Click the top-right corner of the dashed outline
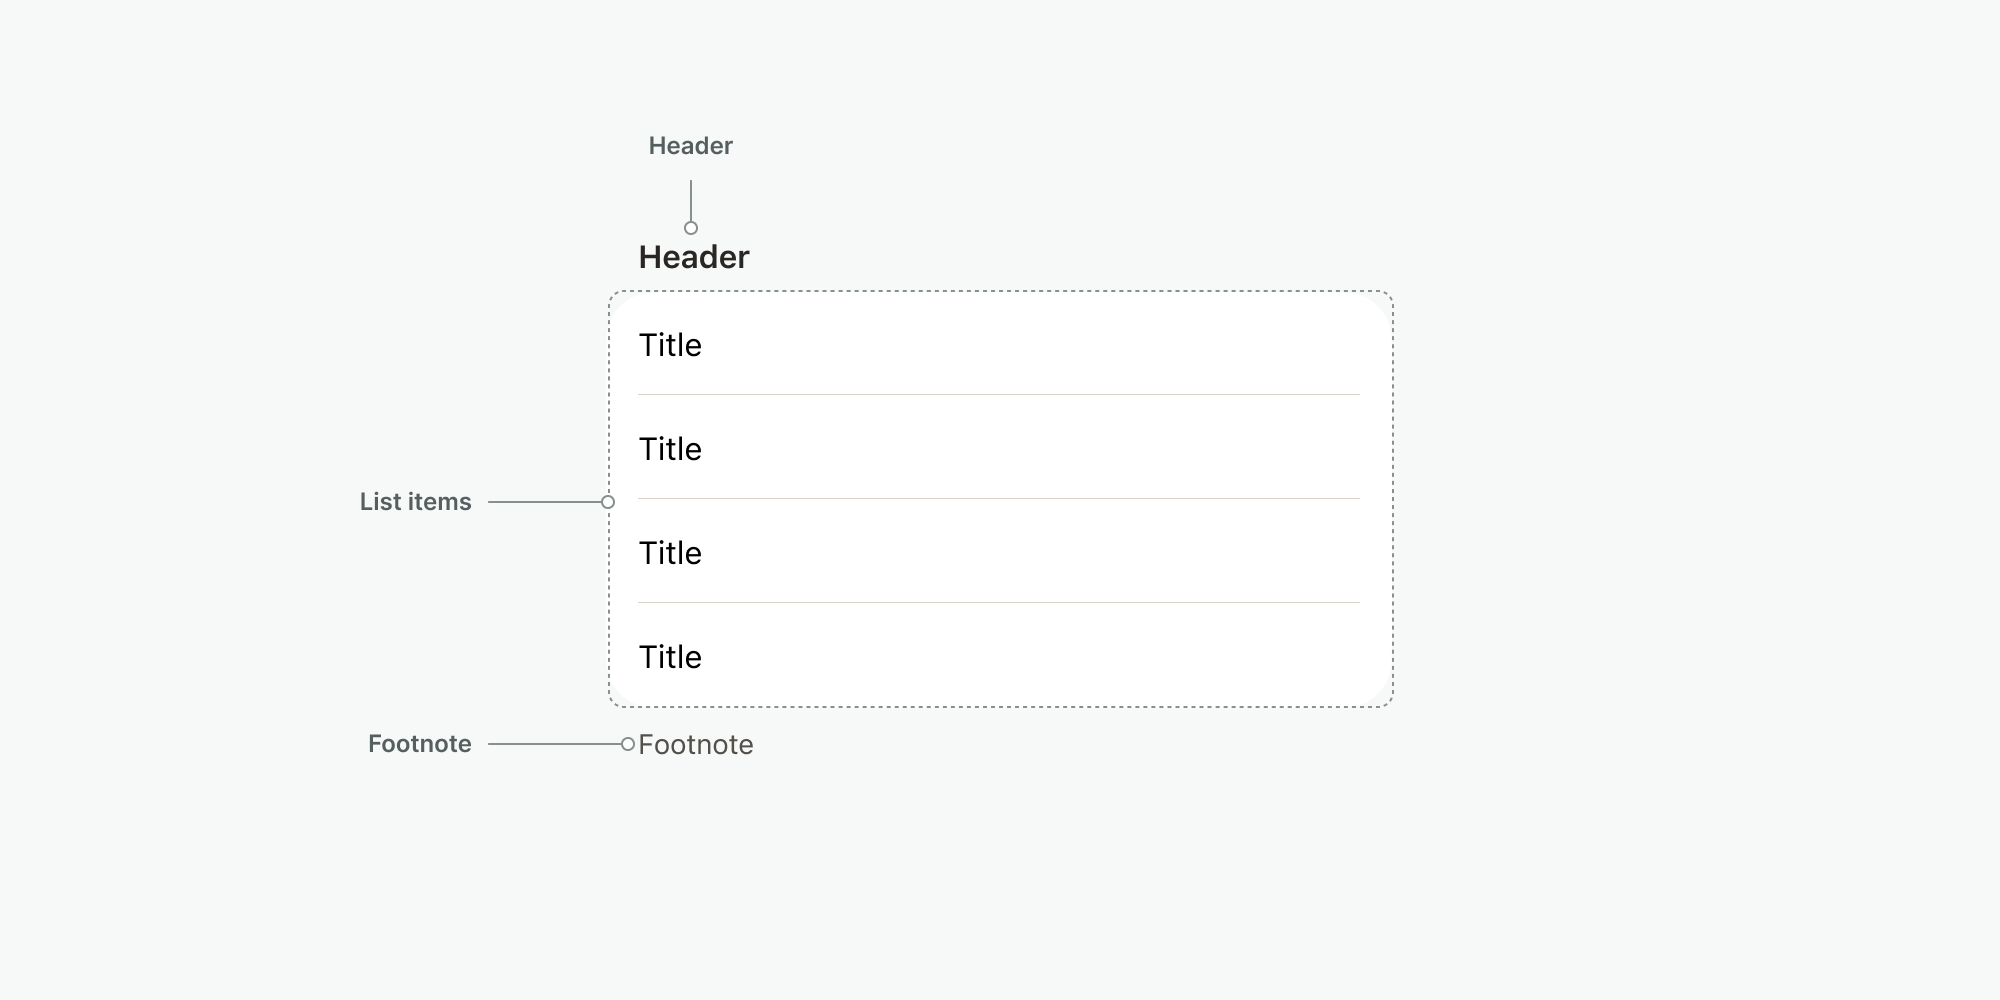Image resolution: width=2000 pixels, height=1000 pixels. pyautogui.click(x=1390, y=295)
